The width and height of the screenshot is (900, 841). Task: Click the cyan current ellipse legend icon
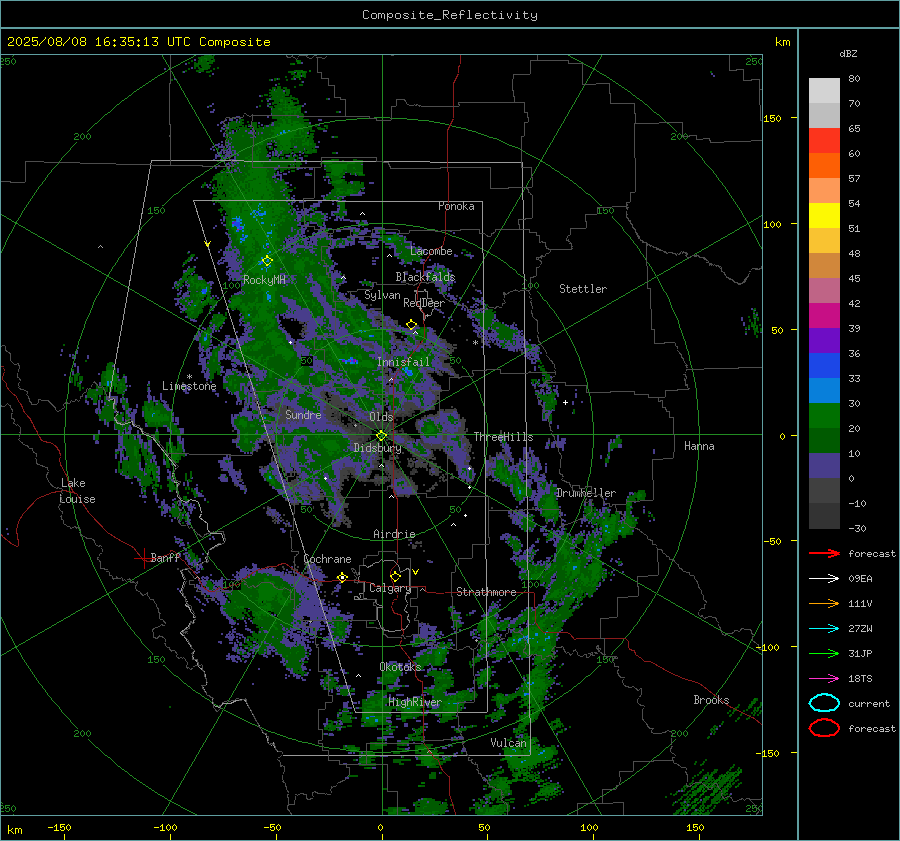(824, 703)
